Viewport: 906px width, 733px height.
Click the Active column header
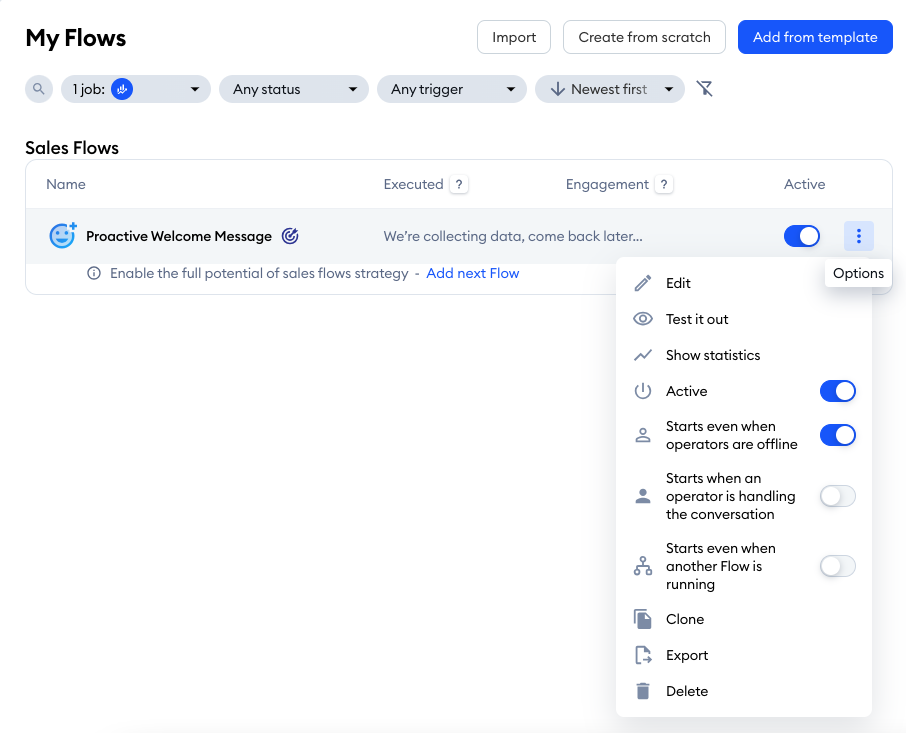(x=804, y=184)
